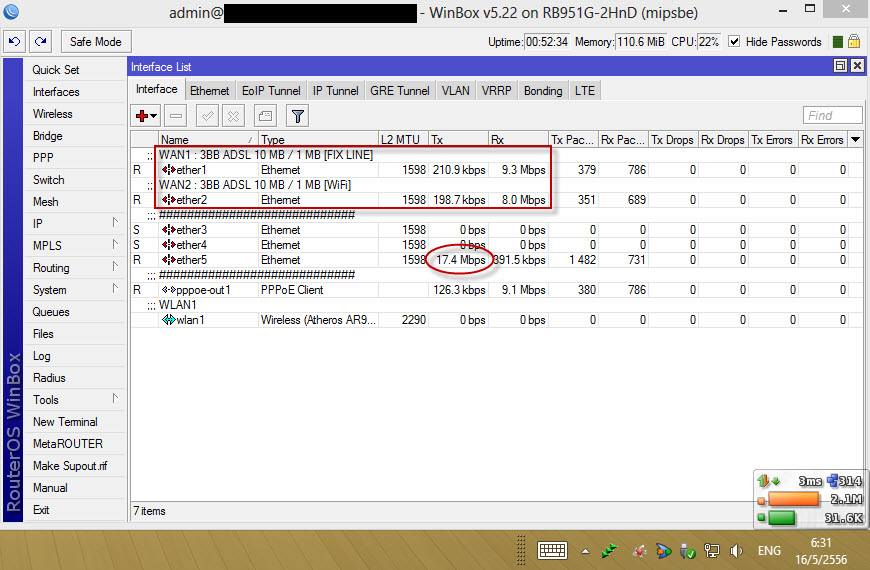This screenshot has height=570, width=870.
Task: Switch to the VRRP tab
Action: click(x=496, y=90)
